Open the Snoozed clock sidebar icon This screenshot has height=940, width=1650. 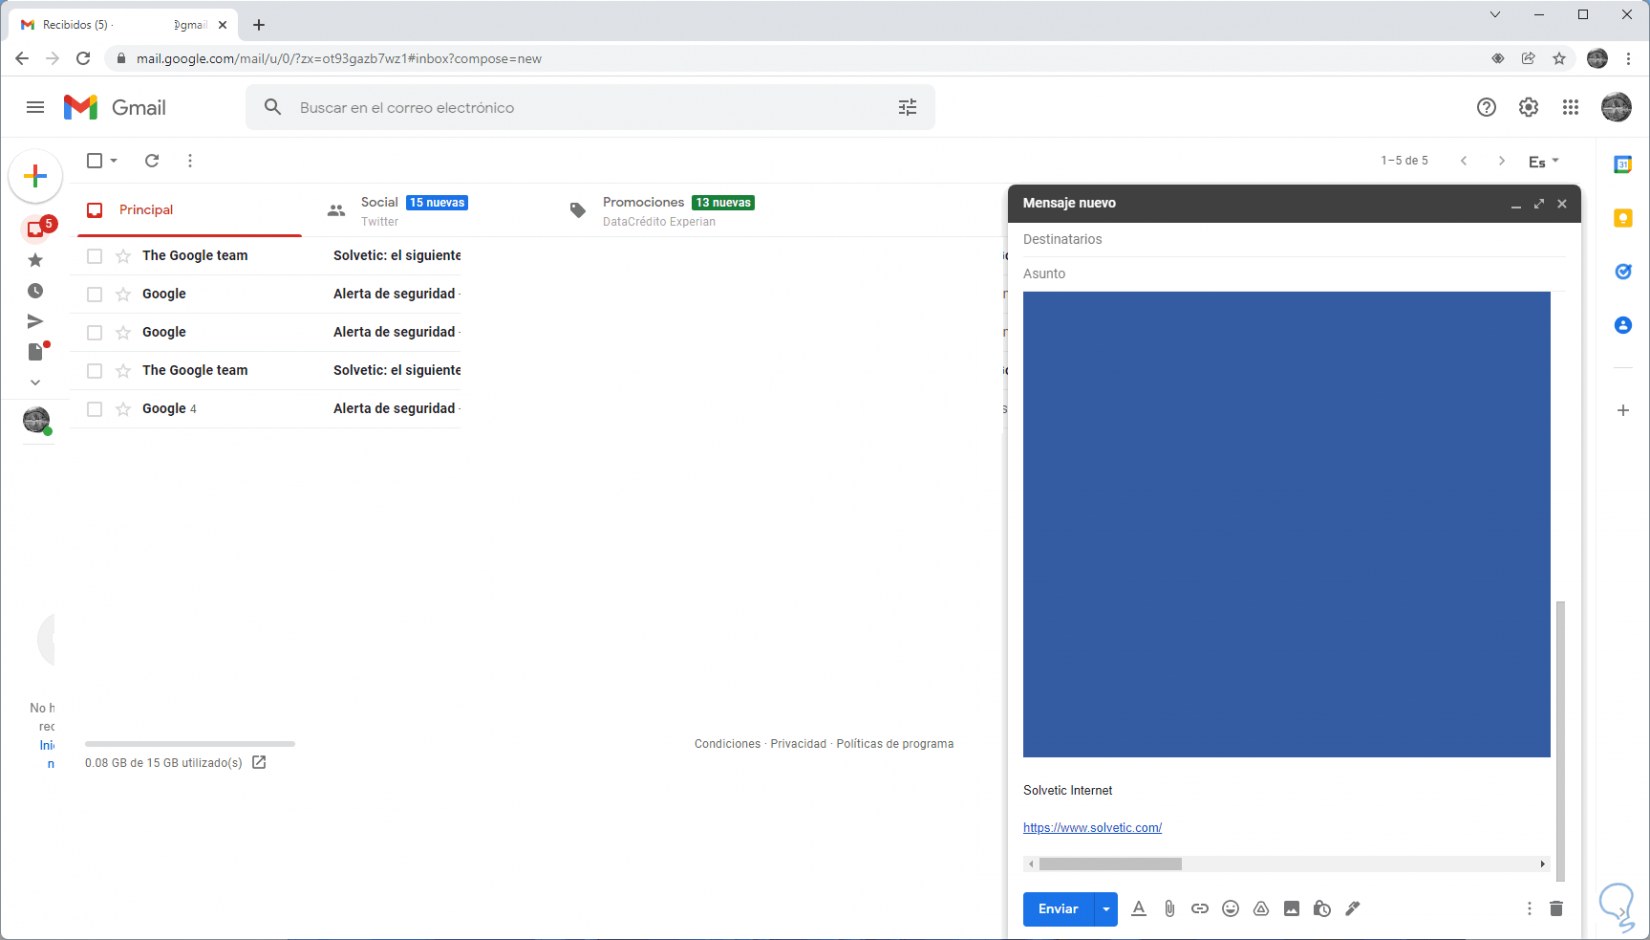[35, 291]
